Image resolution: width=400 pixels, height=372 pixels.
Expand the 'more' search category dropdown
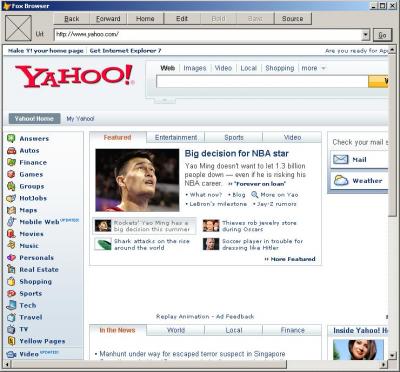(x=313, y=68)
